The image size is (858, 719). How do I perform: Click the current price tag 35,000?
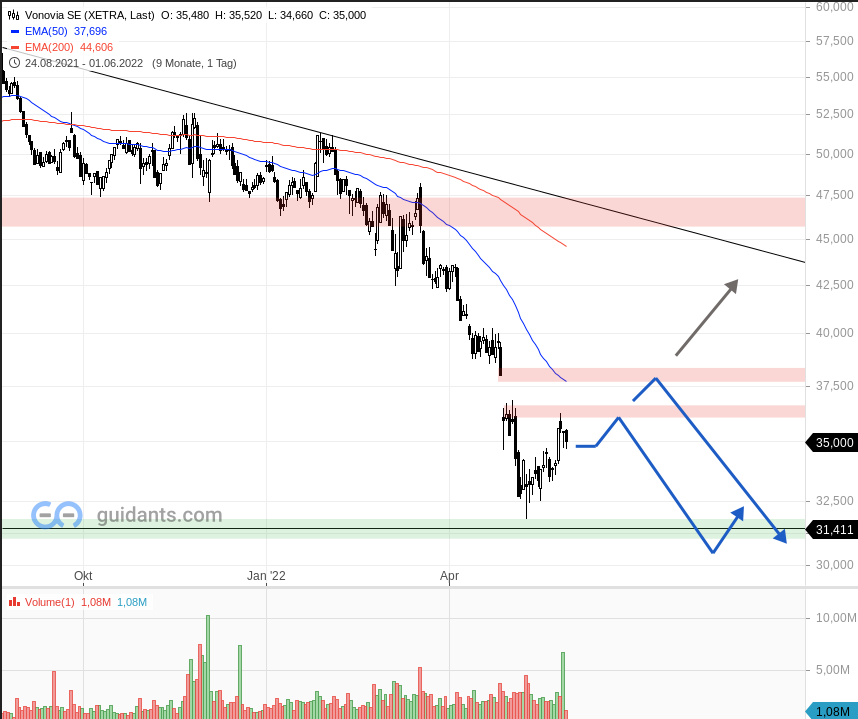click(x=832, y=443)
